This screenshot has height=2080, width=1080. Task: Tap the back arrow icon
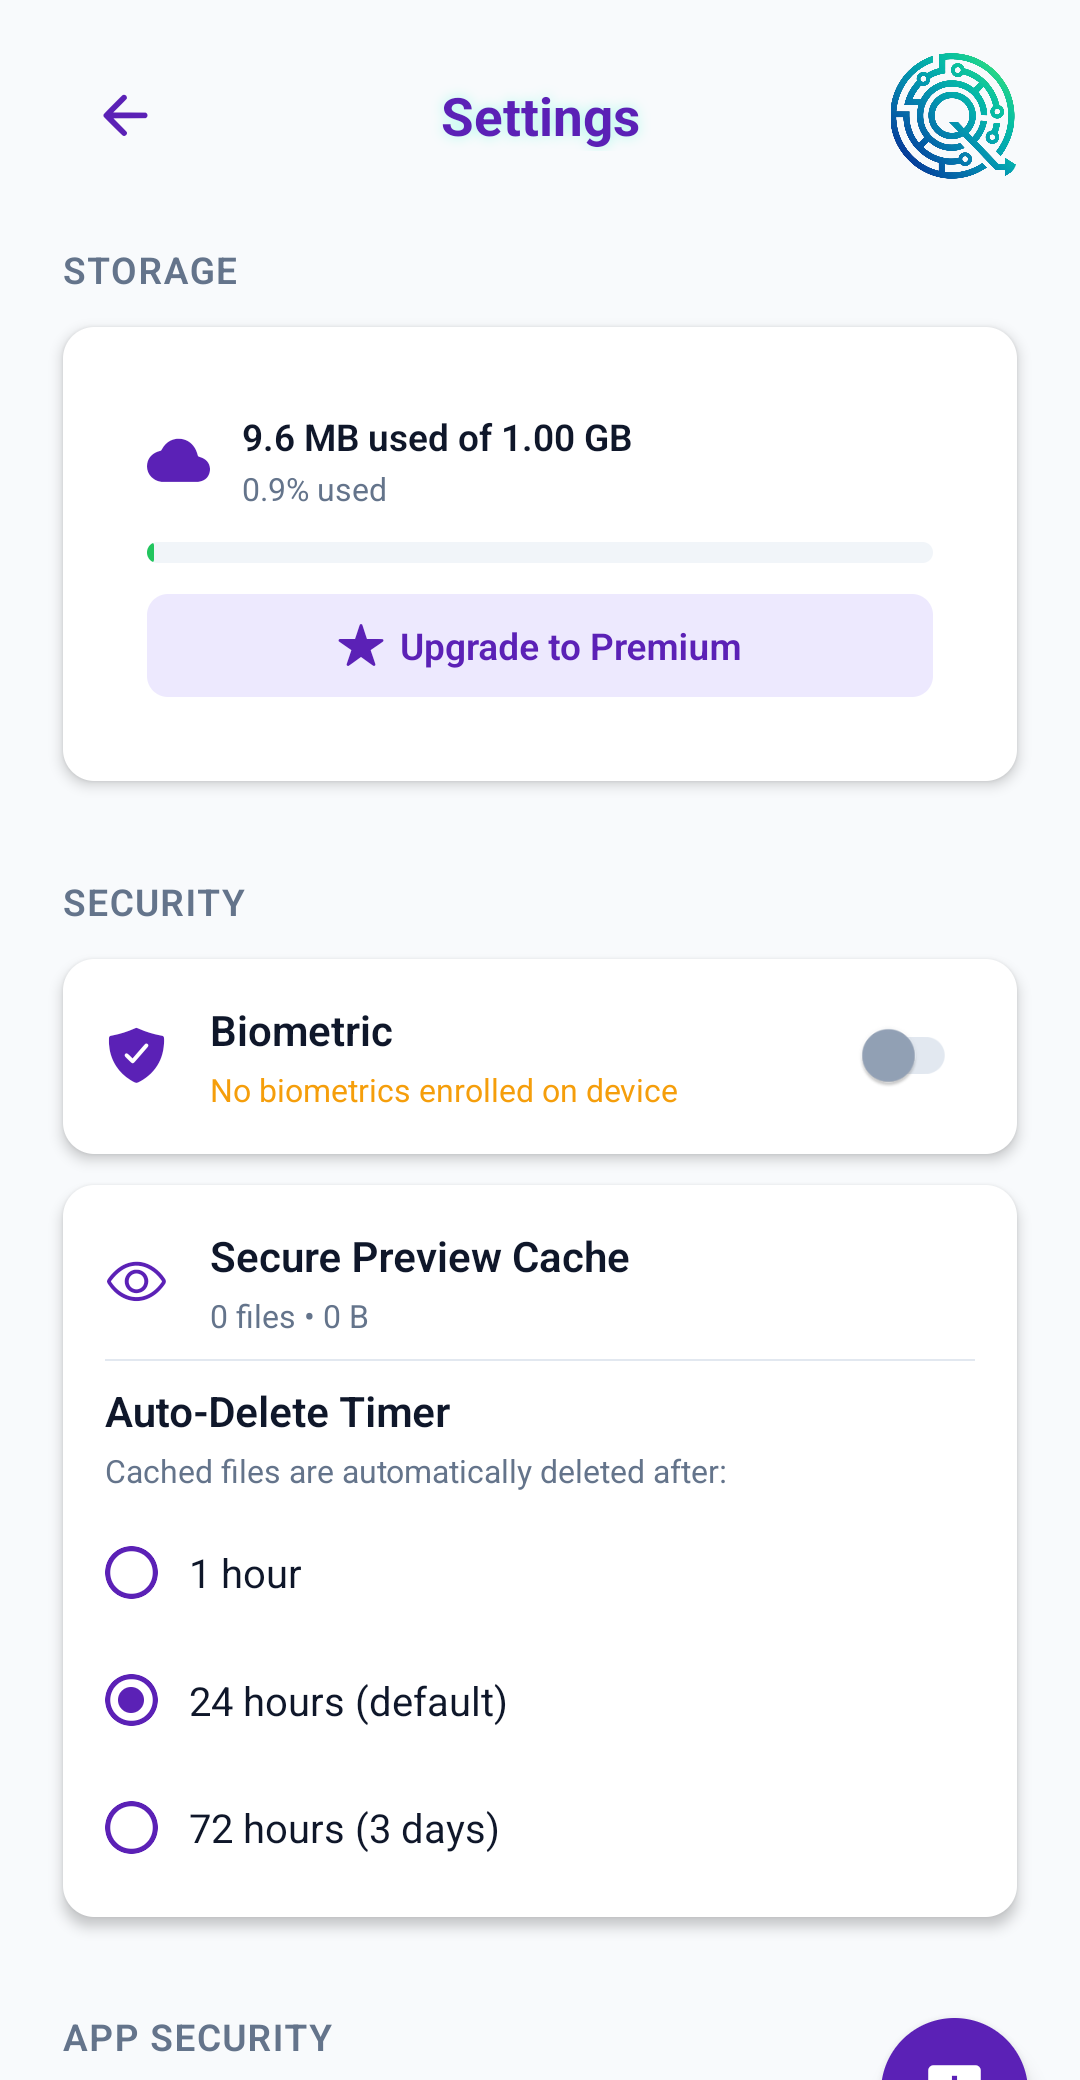click(126, 116)
